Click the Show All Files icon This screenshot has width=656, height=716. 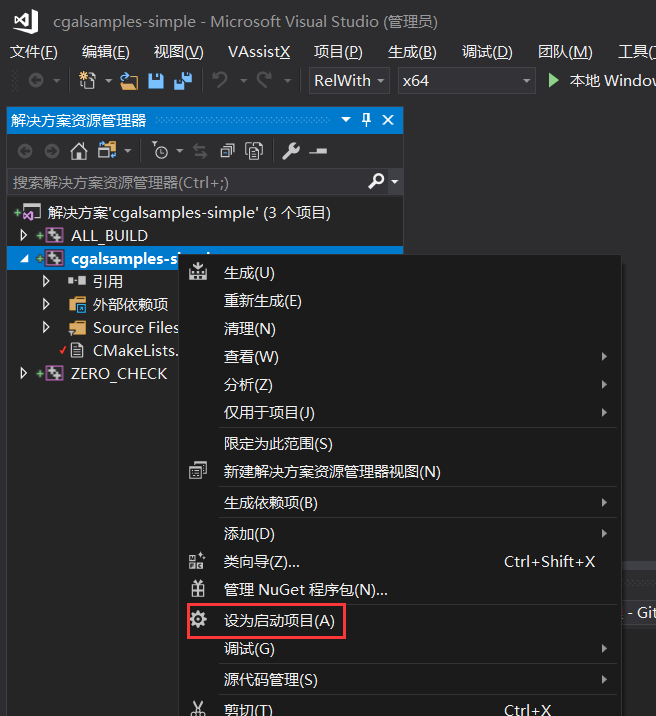254,151
